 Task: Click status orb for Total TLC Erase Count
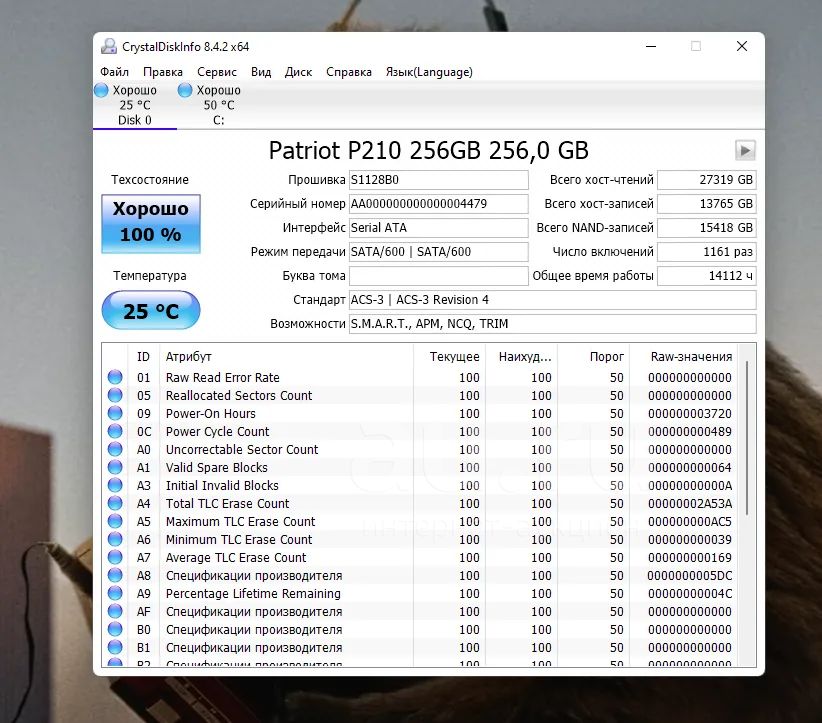115,503
